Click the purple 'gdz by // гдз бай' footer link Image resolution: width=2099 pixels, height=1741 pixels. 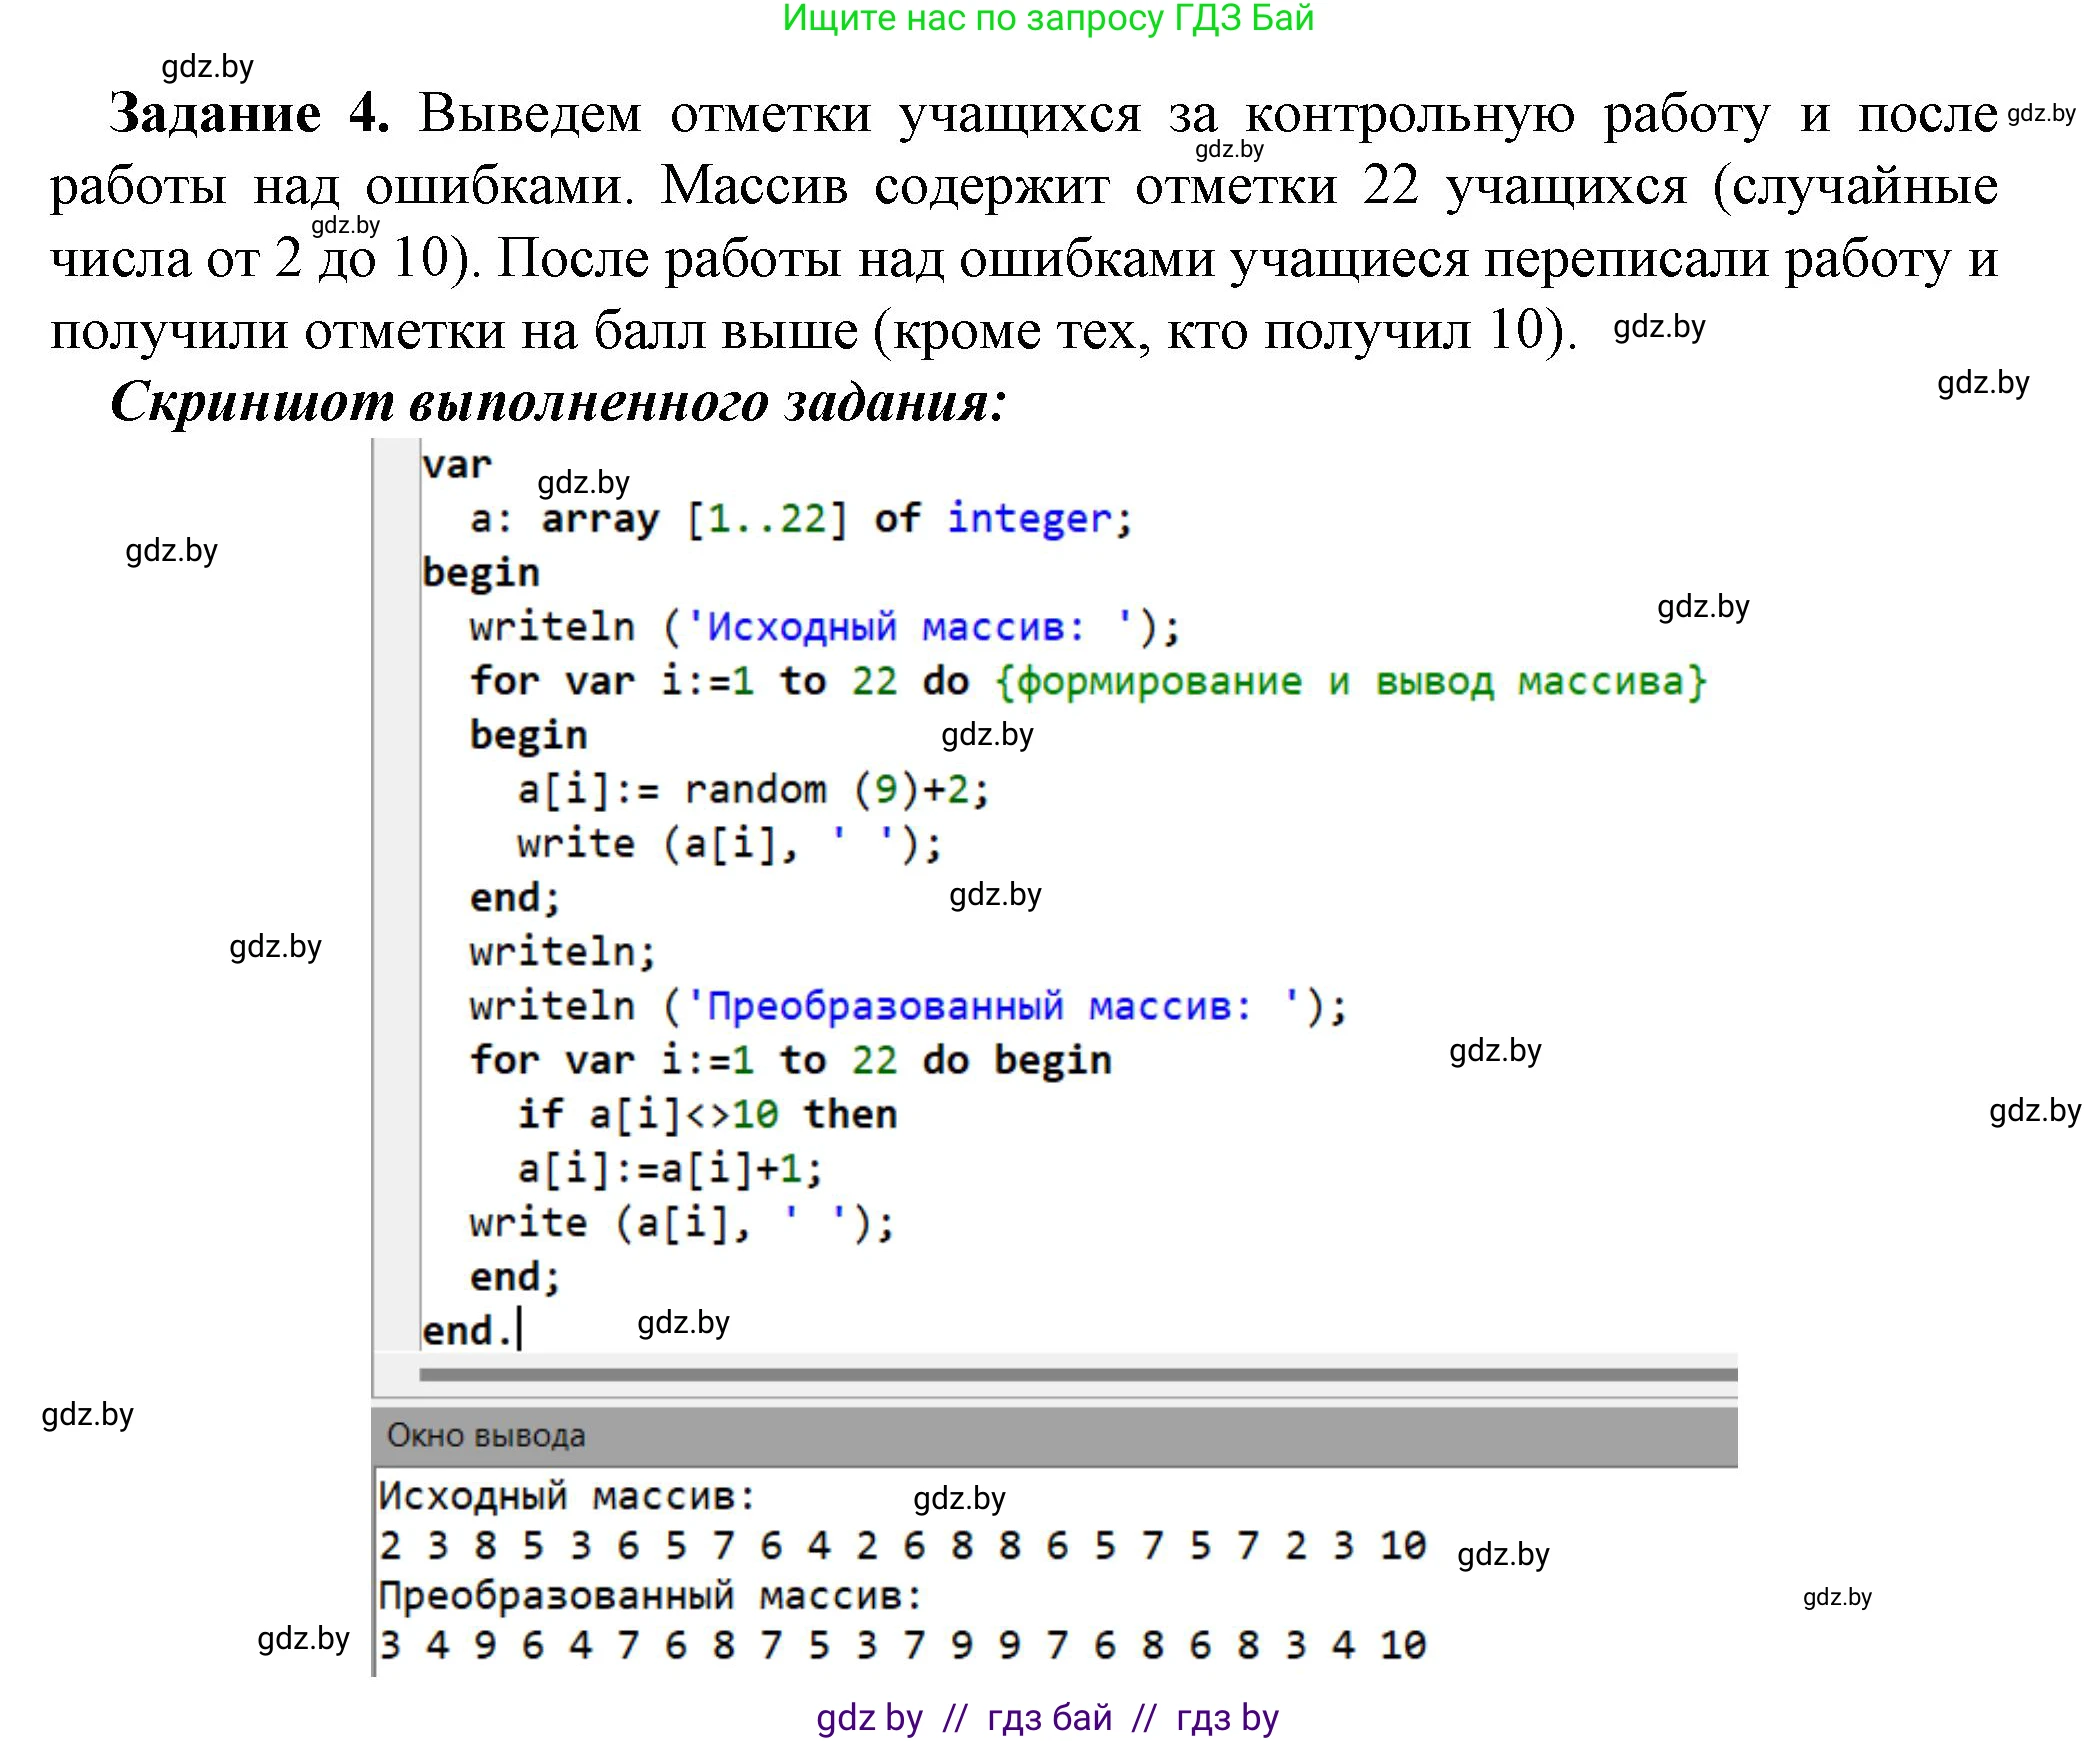pyautogui.click(x=1047, y=1717)
